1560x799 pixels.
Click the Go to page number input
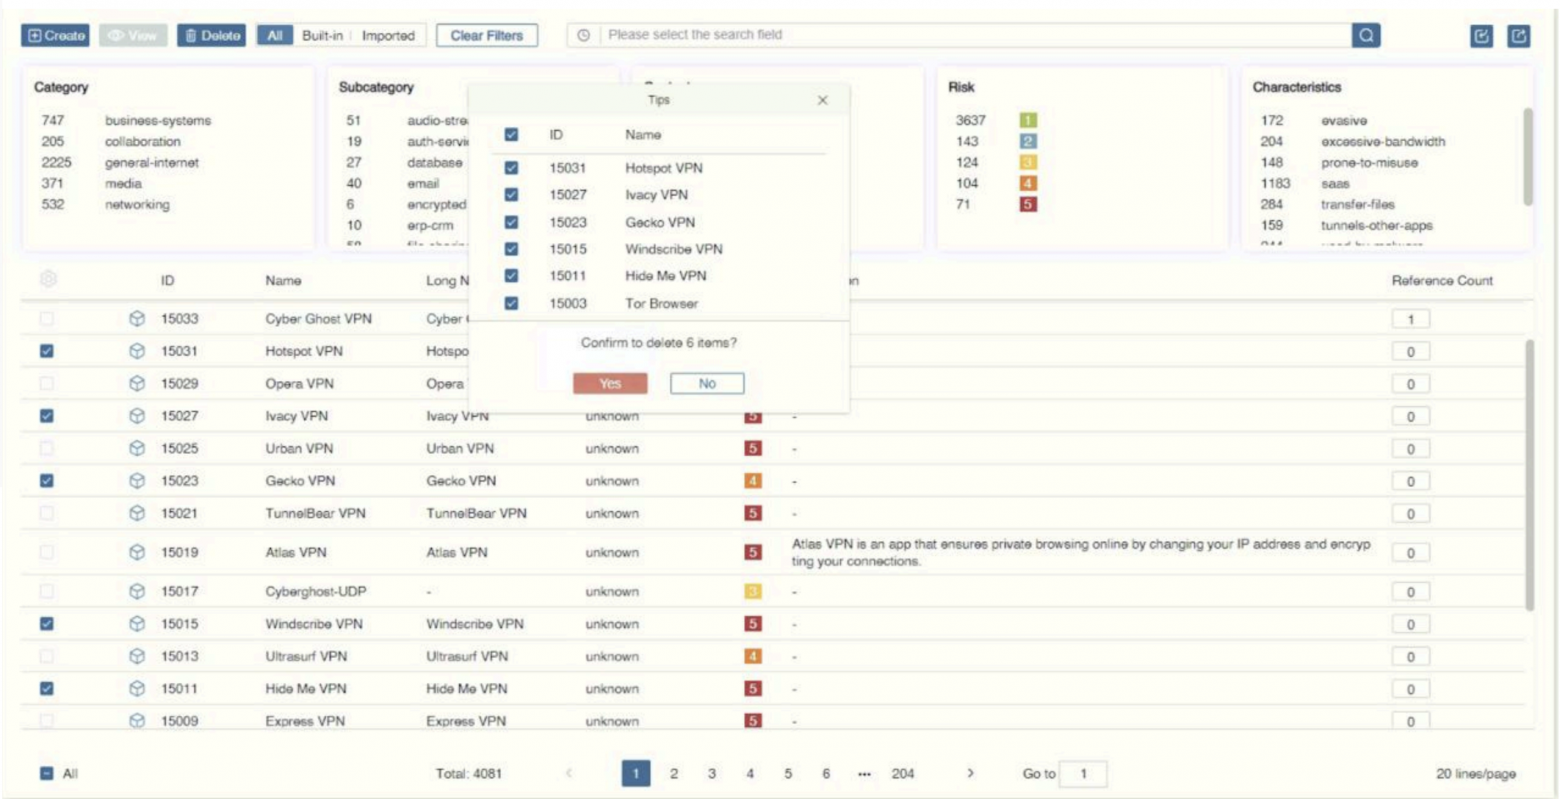(x=1085, y=773)
